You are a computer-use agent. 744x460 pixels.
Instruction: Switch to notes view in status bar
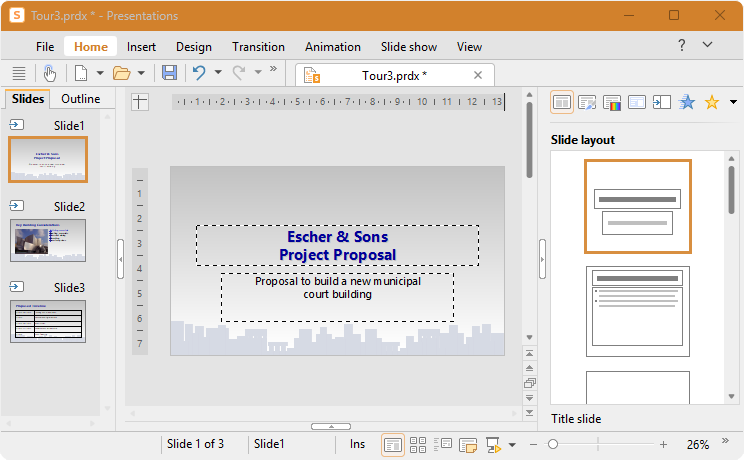coord(468,445)
